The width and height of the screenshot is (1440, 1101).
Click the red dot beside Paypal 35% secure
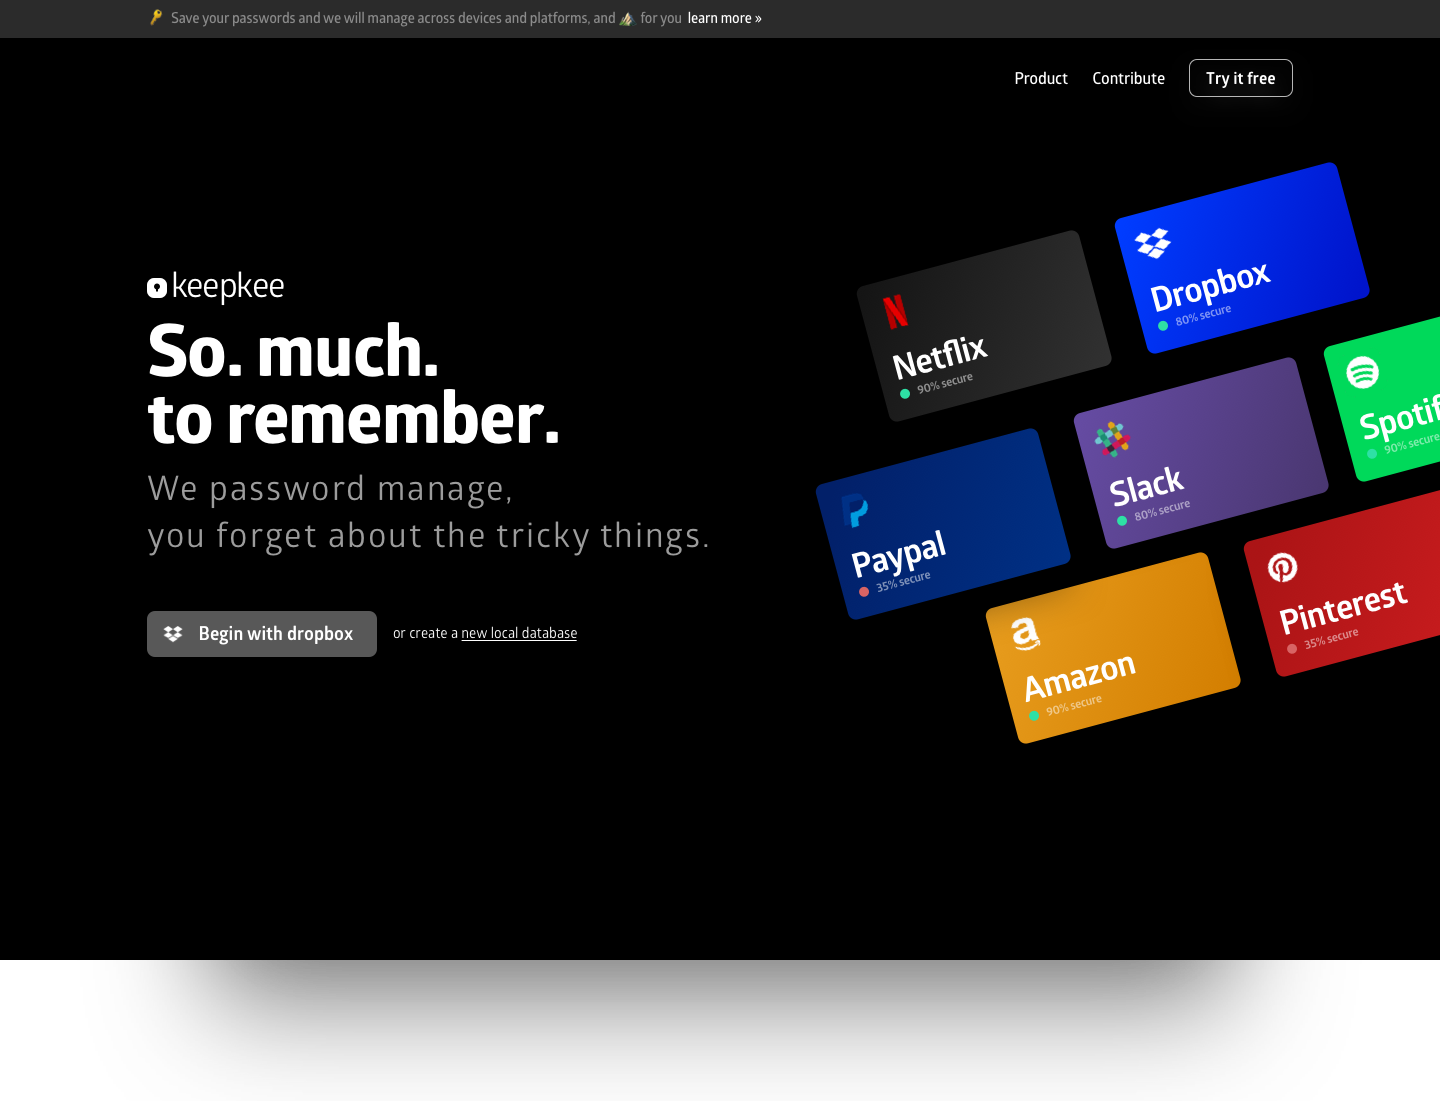coord(864,592)
